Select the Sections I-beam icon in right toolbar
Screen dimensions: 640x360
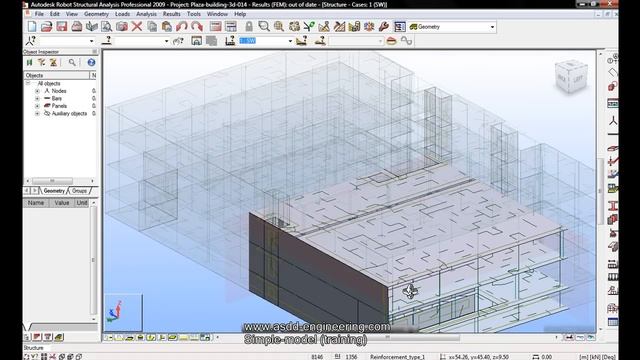(612, 206)
